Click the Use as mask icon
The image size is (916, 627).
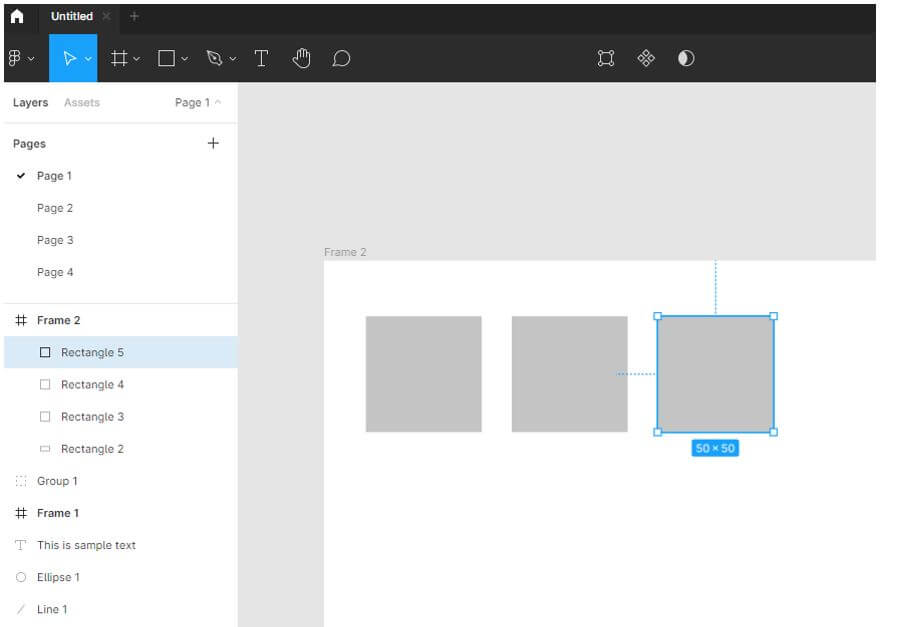click(686, 58)
